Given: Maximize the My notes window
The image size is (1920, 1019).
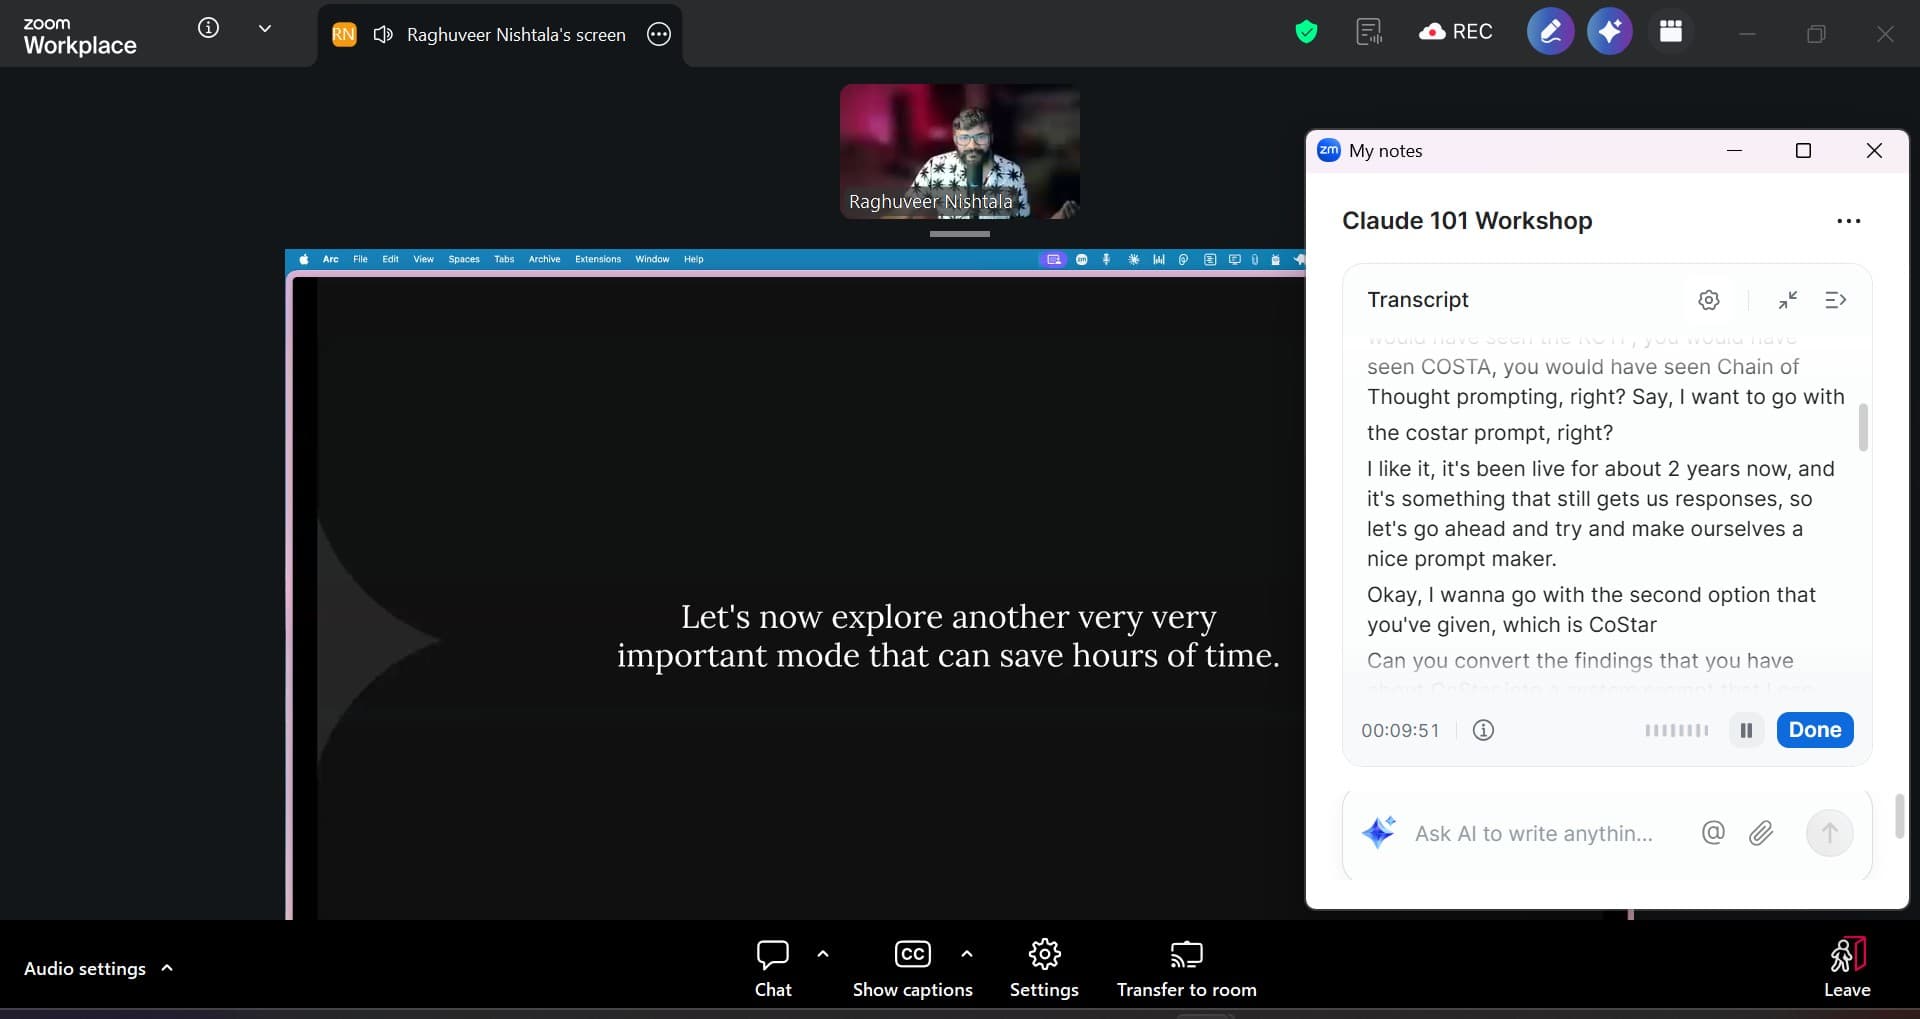Looking at the screenshot, I should [x=1803, y=150].
